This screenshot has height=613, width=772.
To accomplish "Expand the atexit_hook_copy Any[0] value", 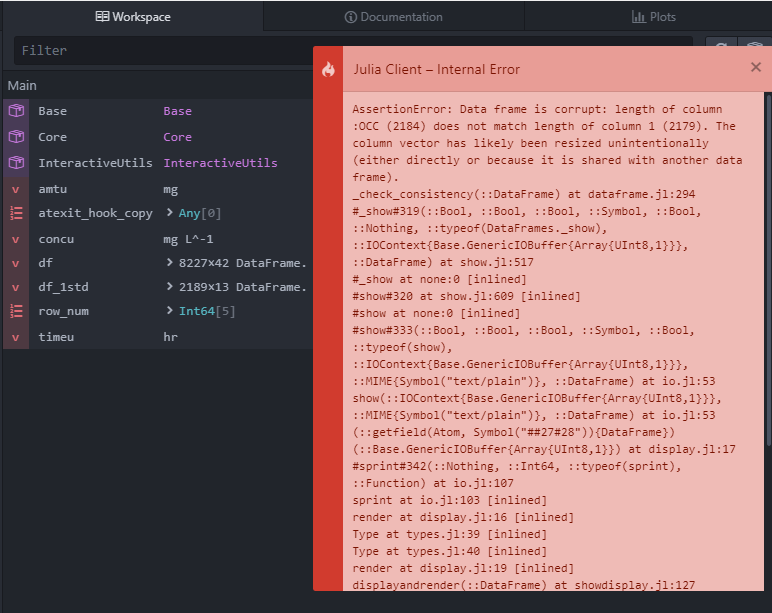I will (x=169, y=212).
